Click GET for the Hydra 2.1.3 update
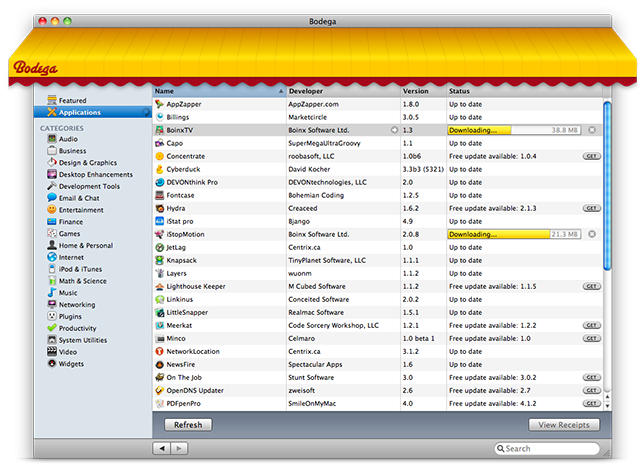 (x=591, y=208)
